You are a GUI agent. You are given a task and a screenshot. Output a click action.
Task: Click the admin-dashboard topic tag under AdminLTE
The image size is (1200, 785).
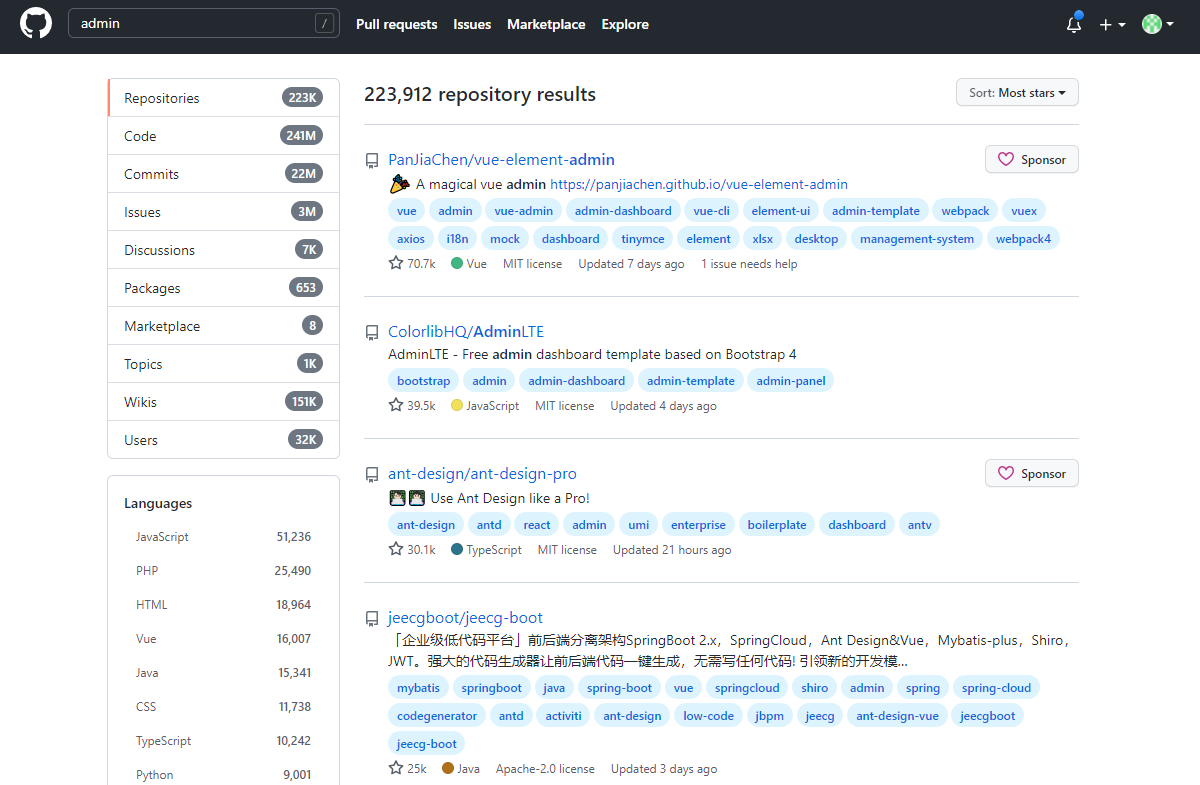coord(576,381)
